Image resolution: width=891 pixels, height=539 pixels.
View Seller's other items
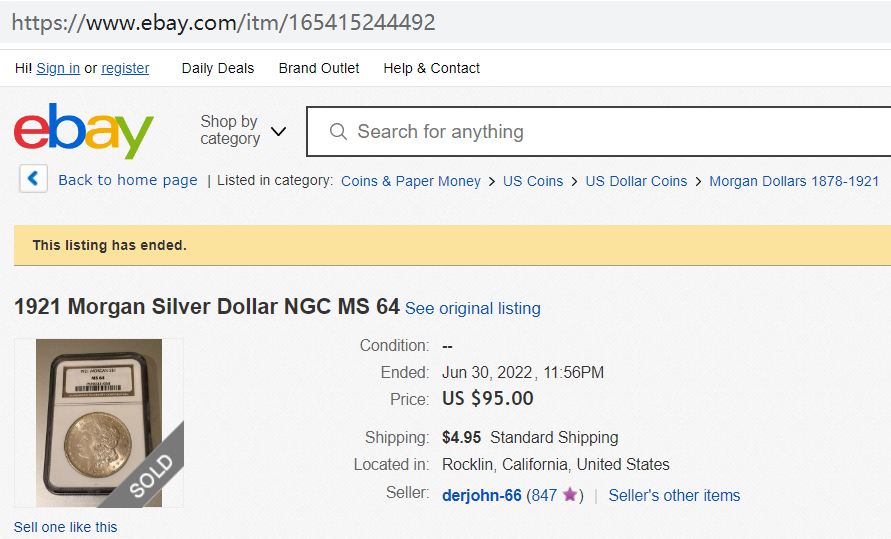point(674,495)
